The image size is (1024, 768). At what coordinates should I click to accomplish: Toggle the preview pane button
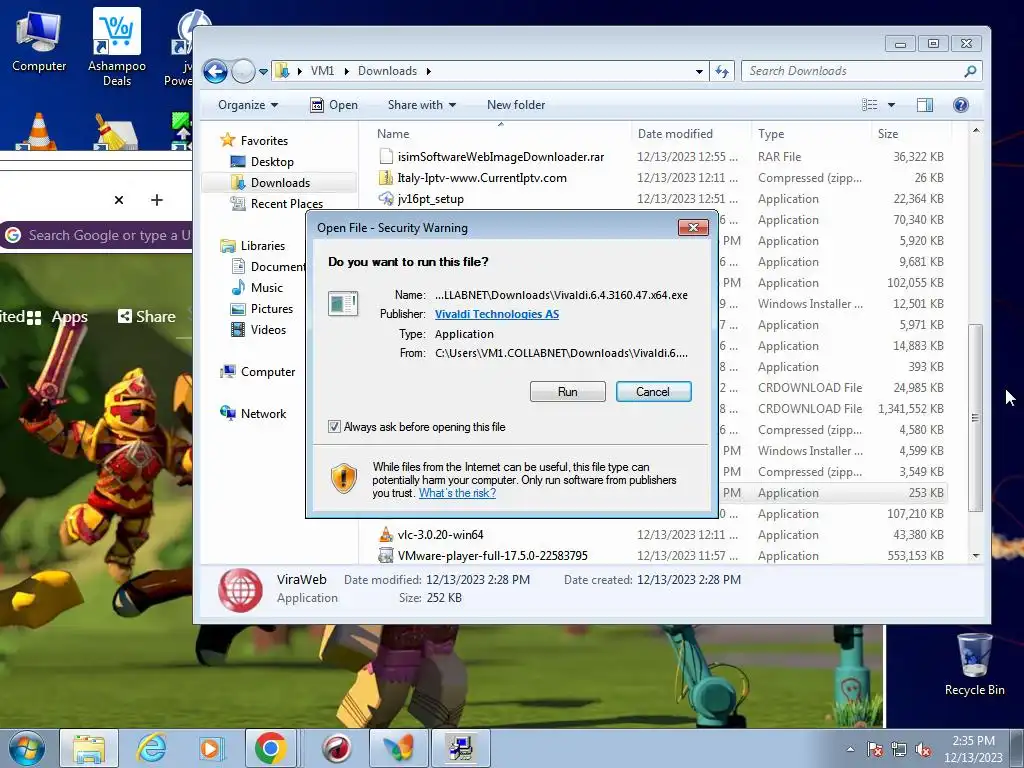click(x=925, y=105)
